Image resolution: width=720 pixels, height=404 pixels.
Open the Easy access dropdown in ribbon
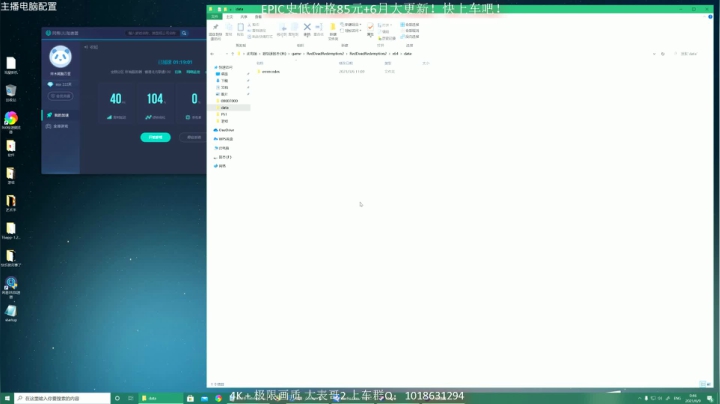(x=351, y=31)
